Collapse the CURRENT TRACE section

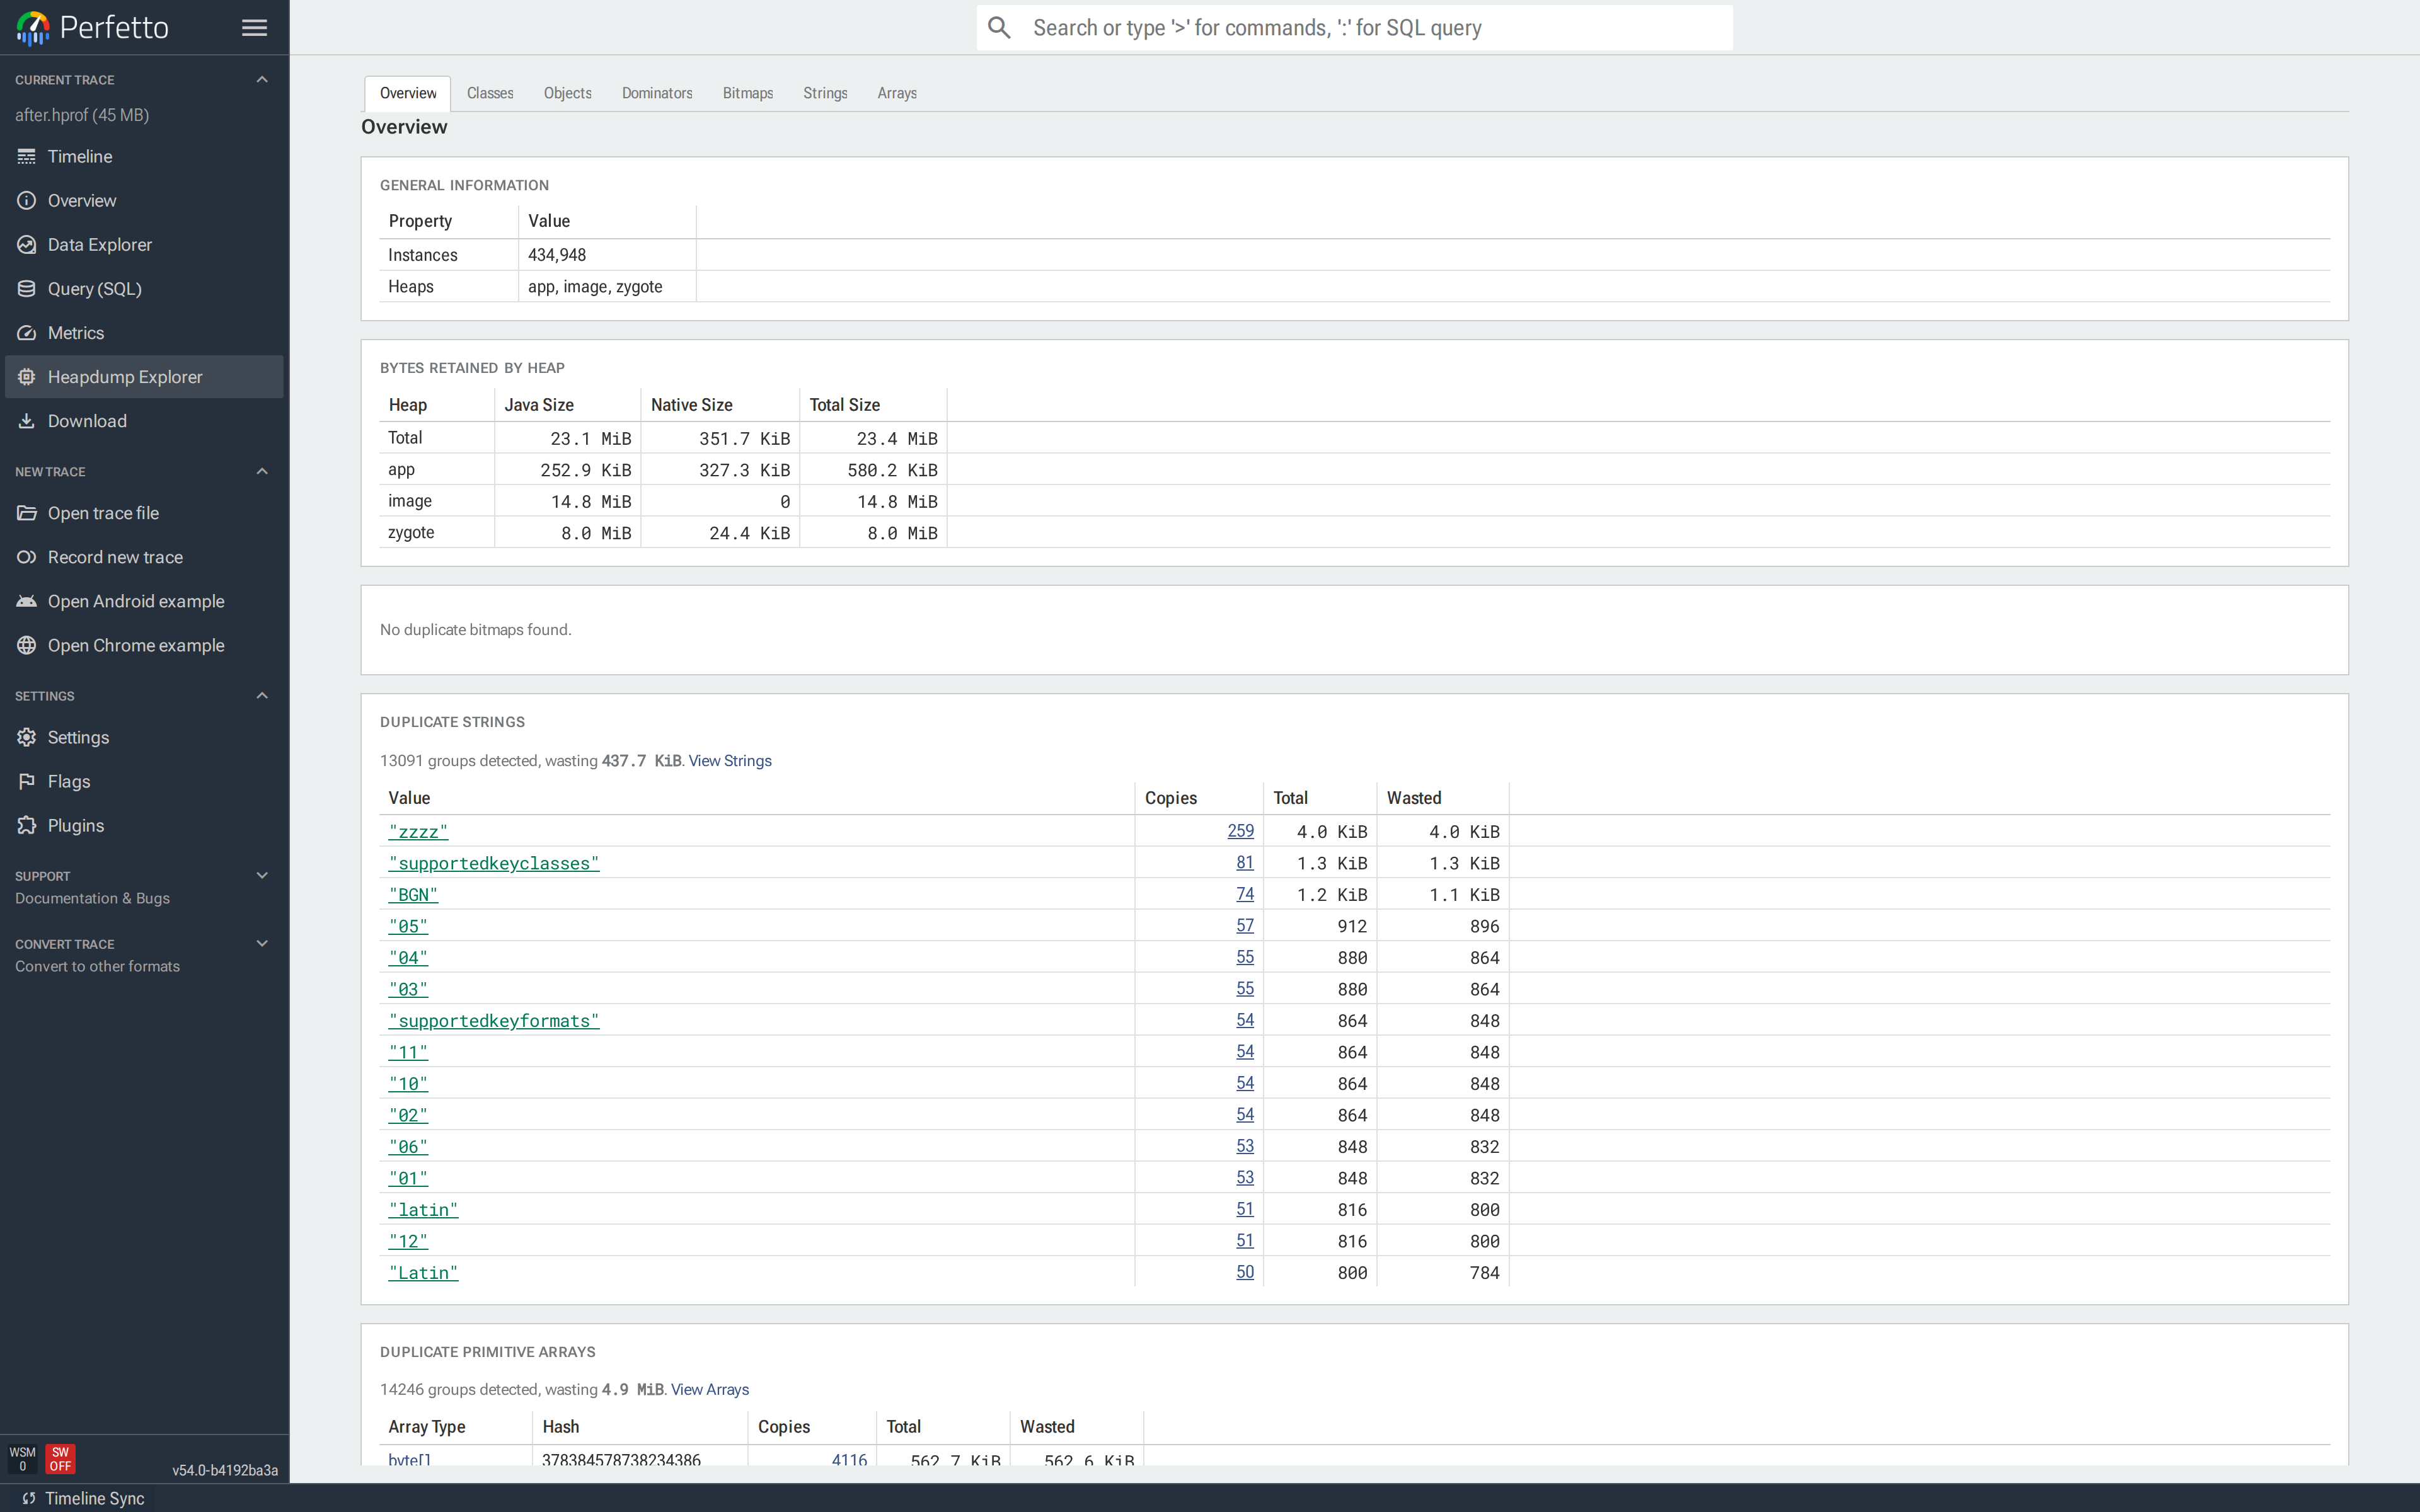click(262, 78)
